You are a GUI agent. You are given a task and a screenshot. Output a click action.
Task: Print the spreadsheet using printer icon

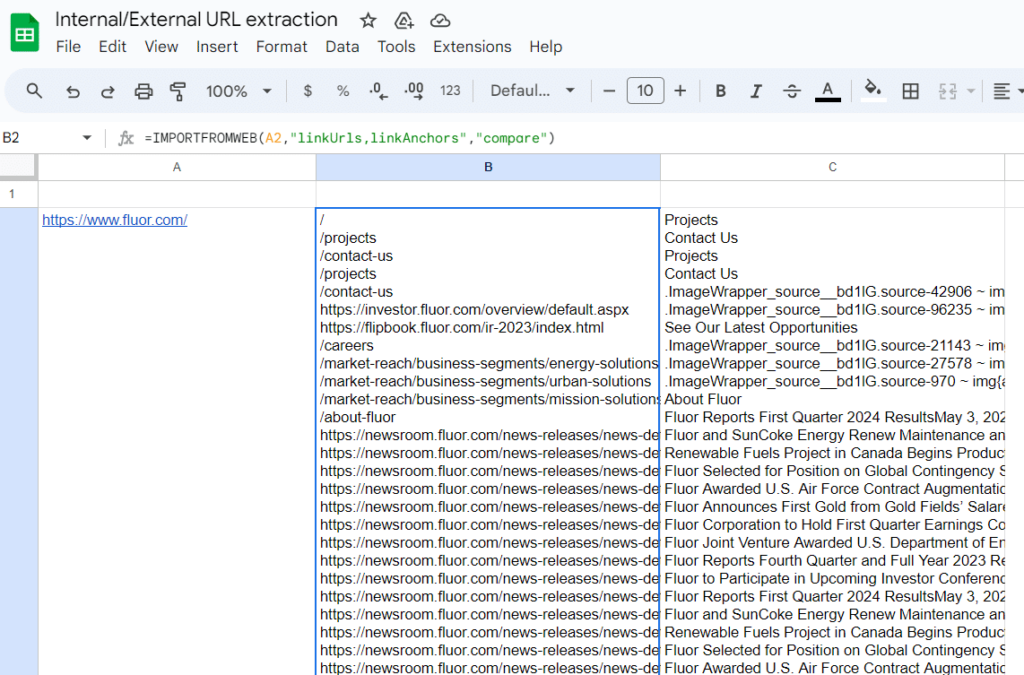pos(143,91)
